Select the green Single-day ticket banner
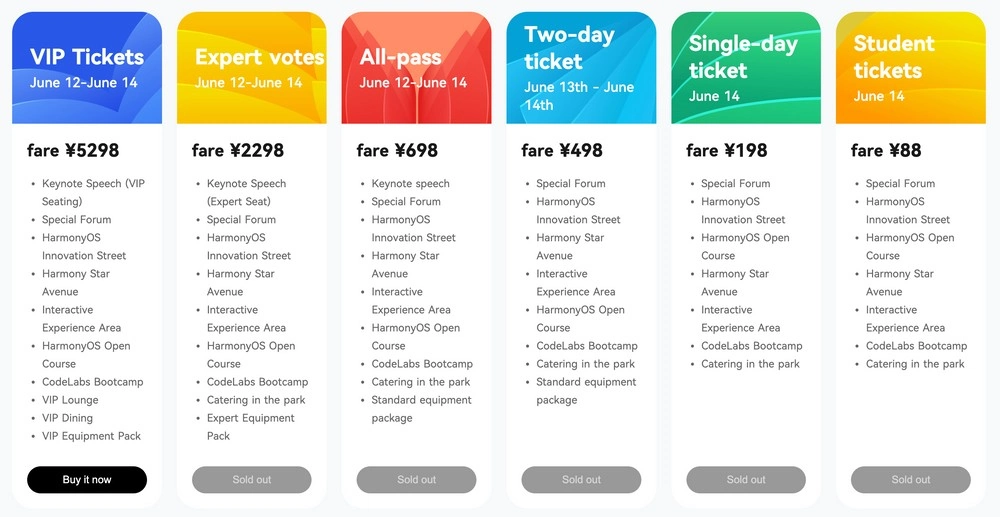1000x517 pixels. [x=746, y=68]
